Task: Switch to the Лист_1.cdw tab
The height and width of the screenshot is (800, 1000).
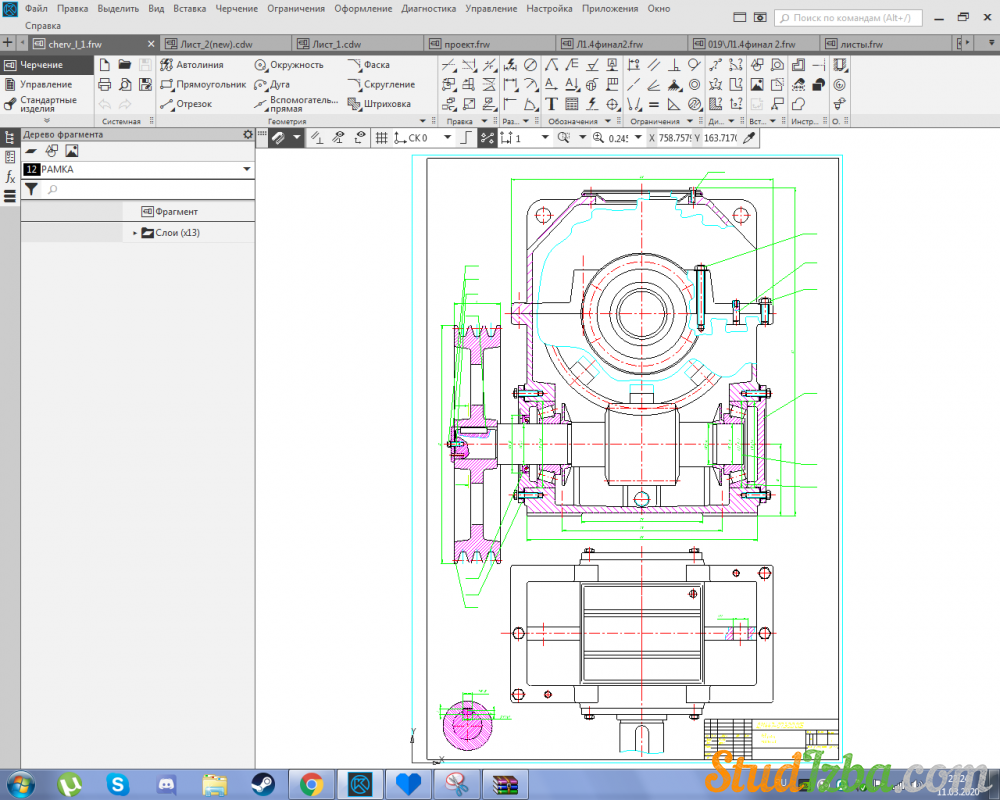Action: tap(335, 44)
